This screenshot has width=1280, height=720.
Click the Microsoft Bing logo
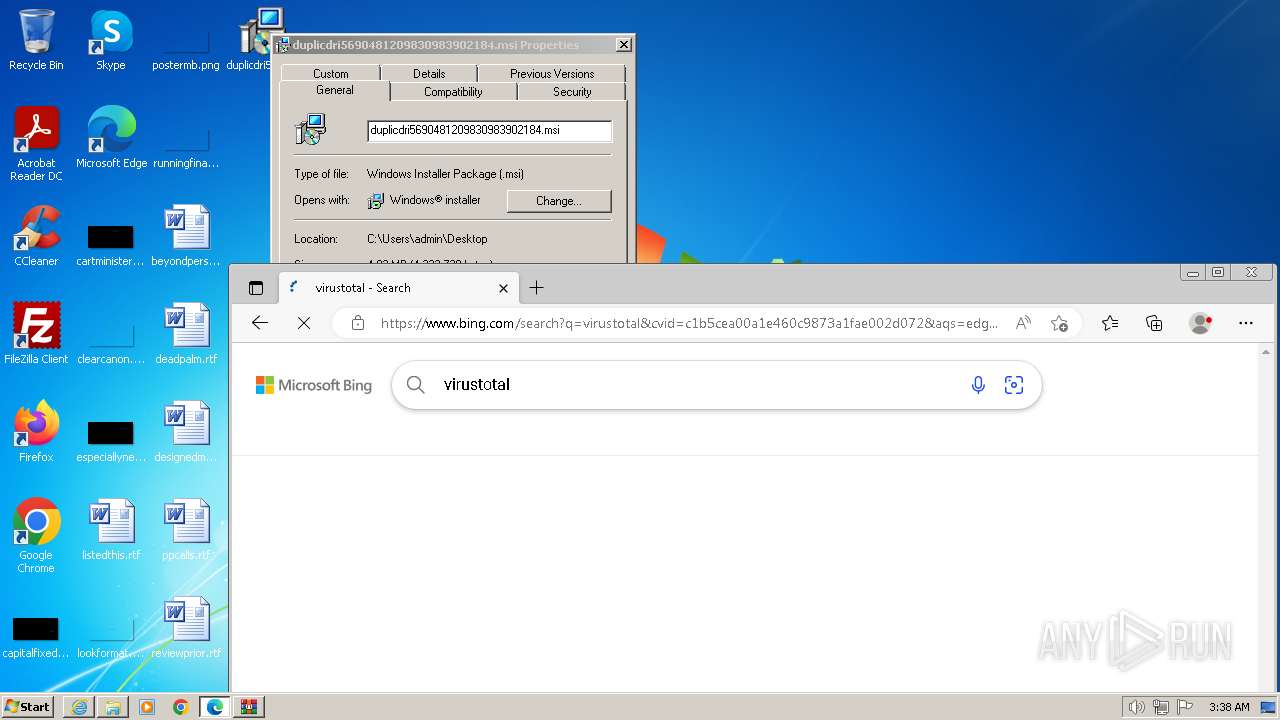(314, 385)
